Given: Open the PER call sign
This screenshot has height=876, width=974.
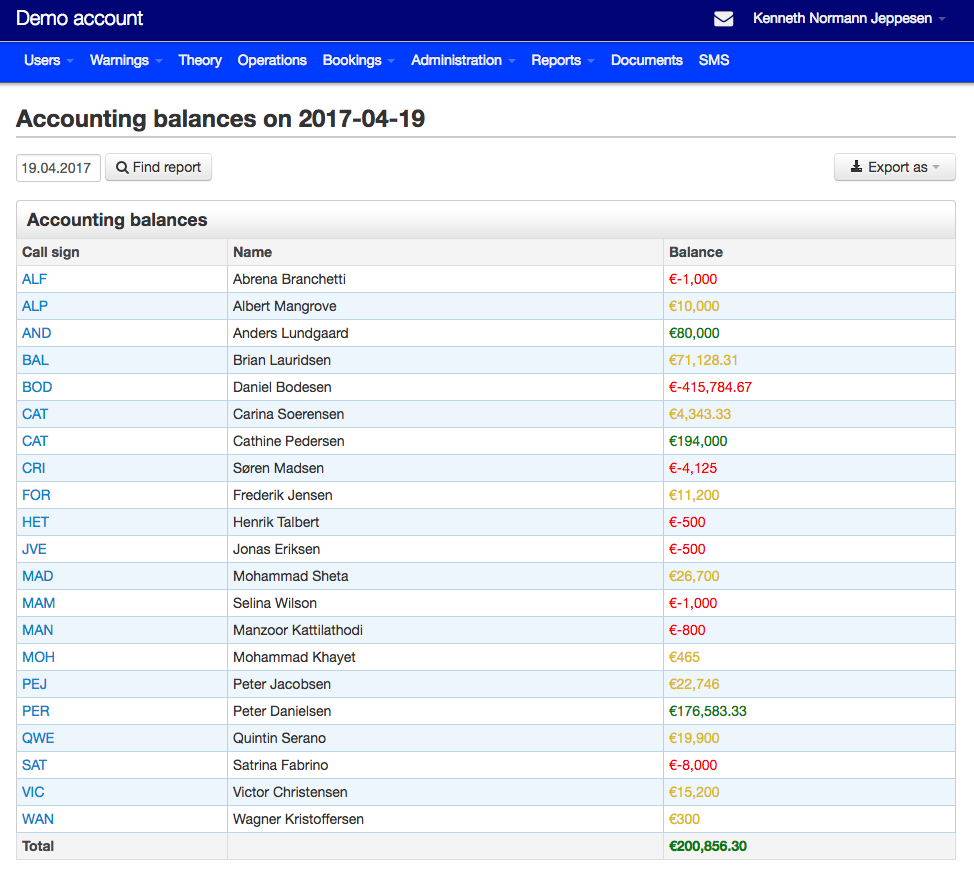Looking at the screenshot, I should pos(35,711).
